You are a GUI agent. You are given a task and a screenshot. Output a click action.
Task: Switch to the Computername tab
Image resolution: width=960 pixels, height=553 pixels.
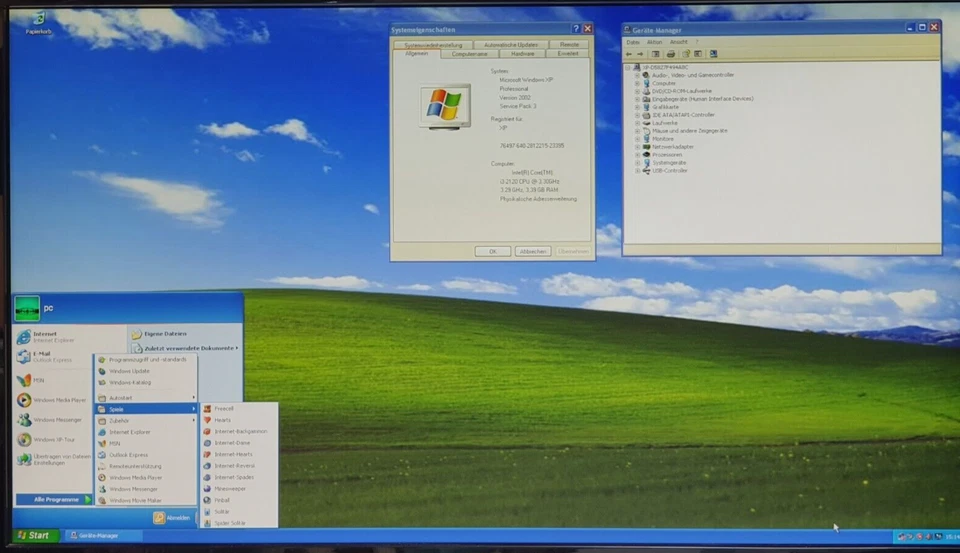470,54
